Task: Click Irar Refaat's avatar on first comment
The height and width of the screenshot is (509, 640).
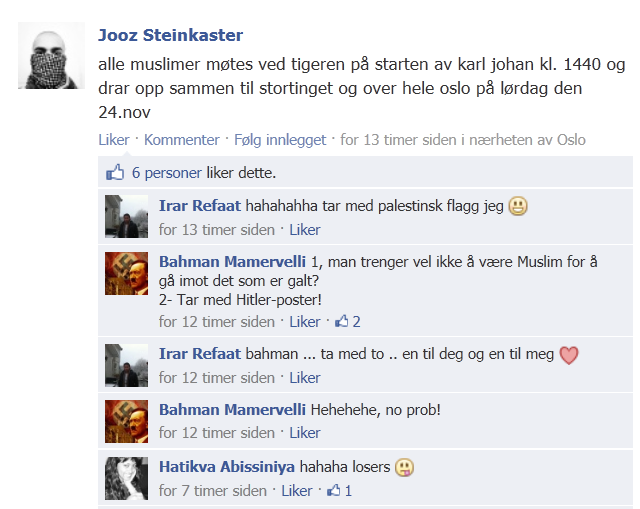Action: (127, 216)
